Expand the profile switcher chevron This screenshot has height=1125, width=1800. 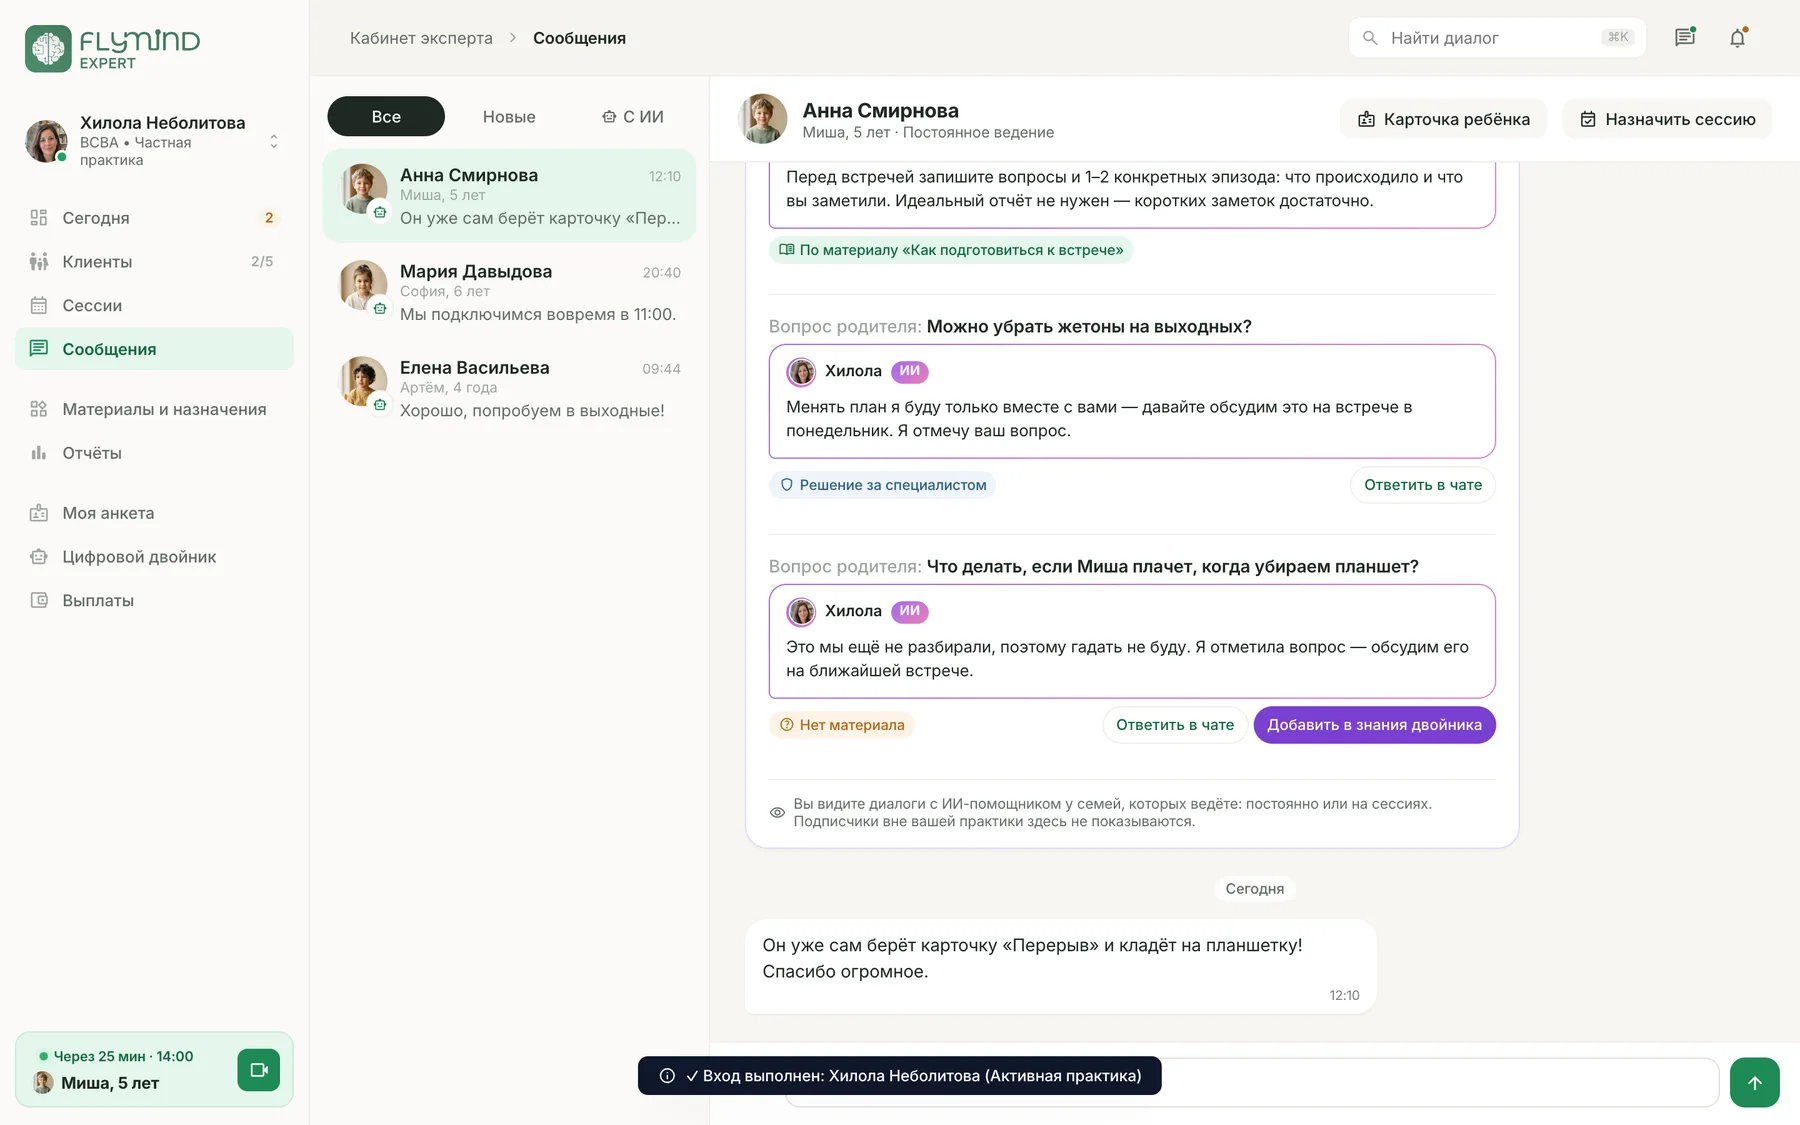click(274, 142)
